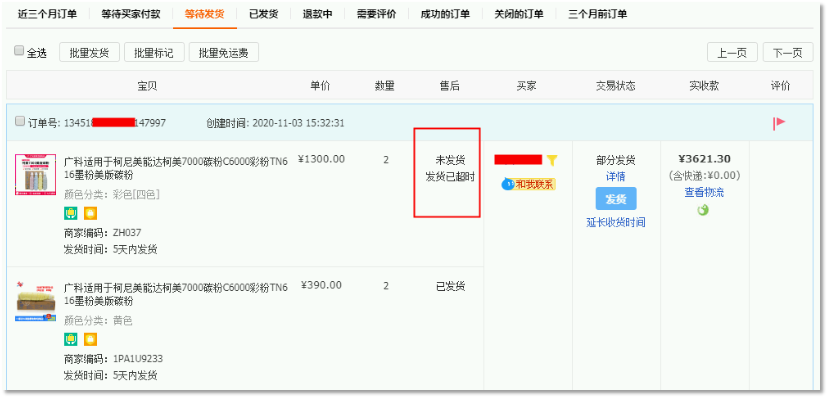The height and width of the screenshot is (397, 827).
Task: Click the 延长收货时间 link
Action: pos(616,222)
